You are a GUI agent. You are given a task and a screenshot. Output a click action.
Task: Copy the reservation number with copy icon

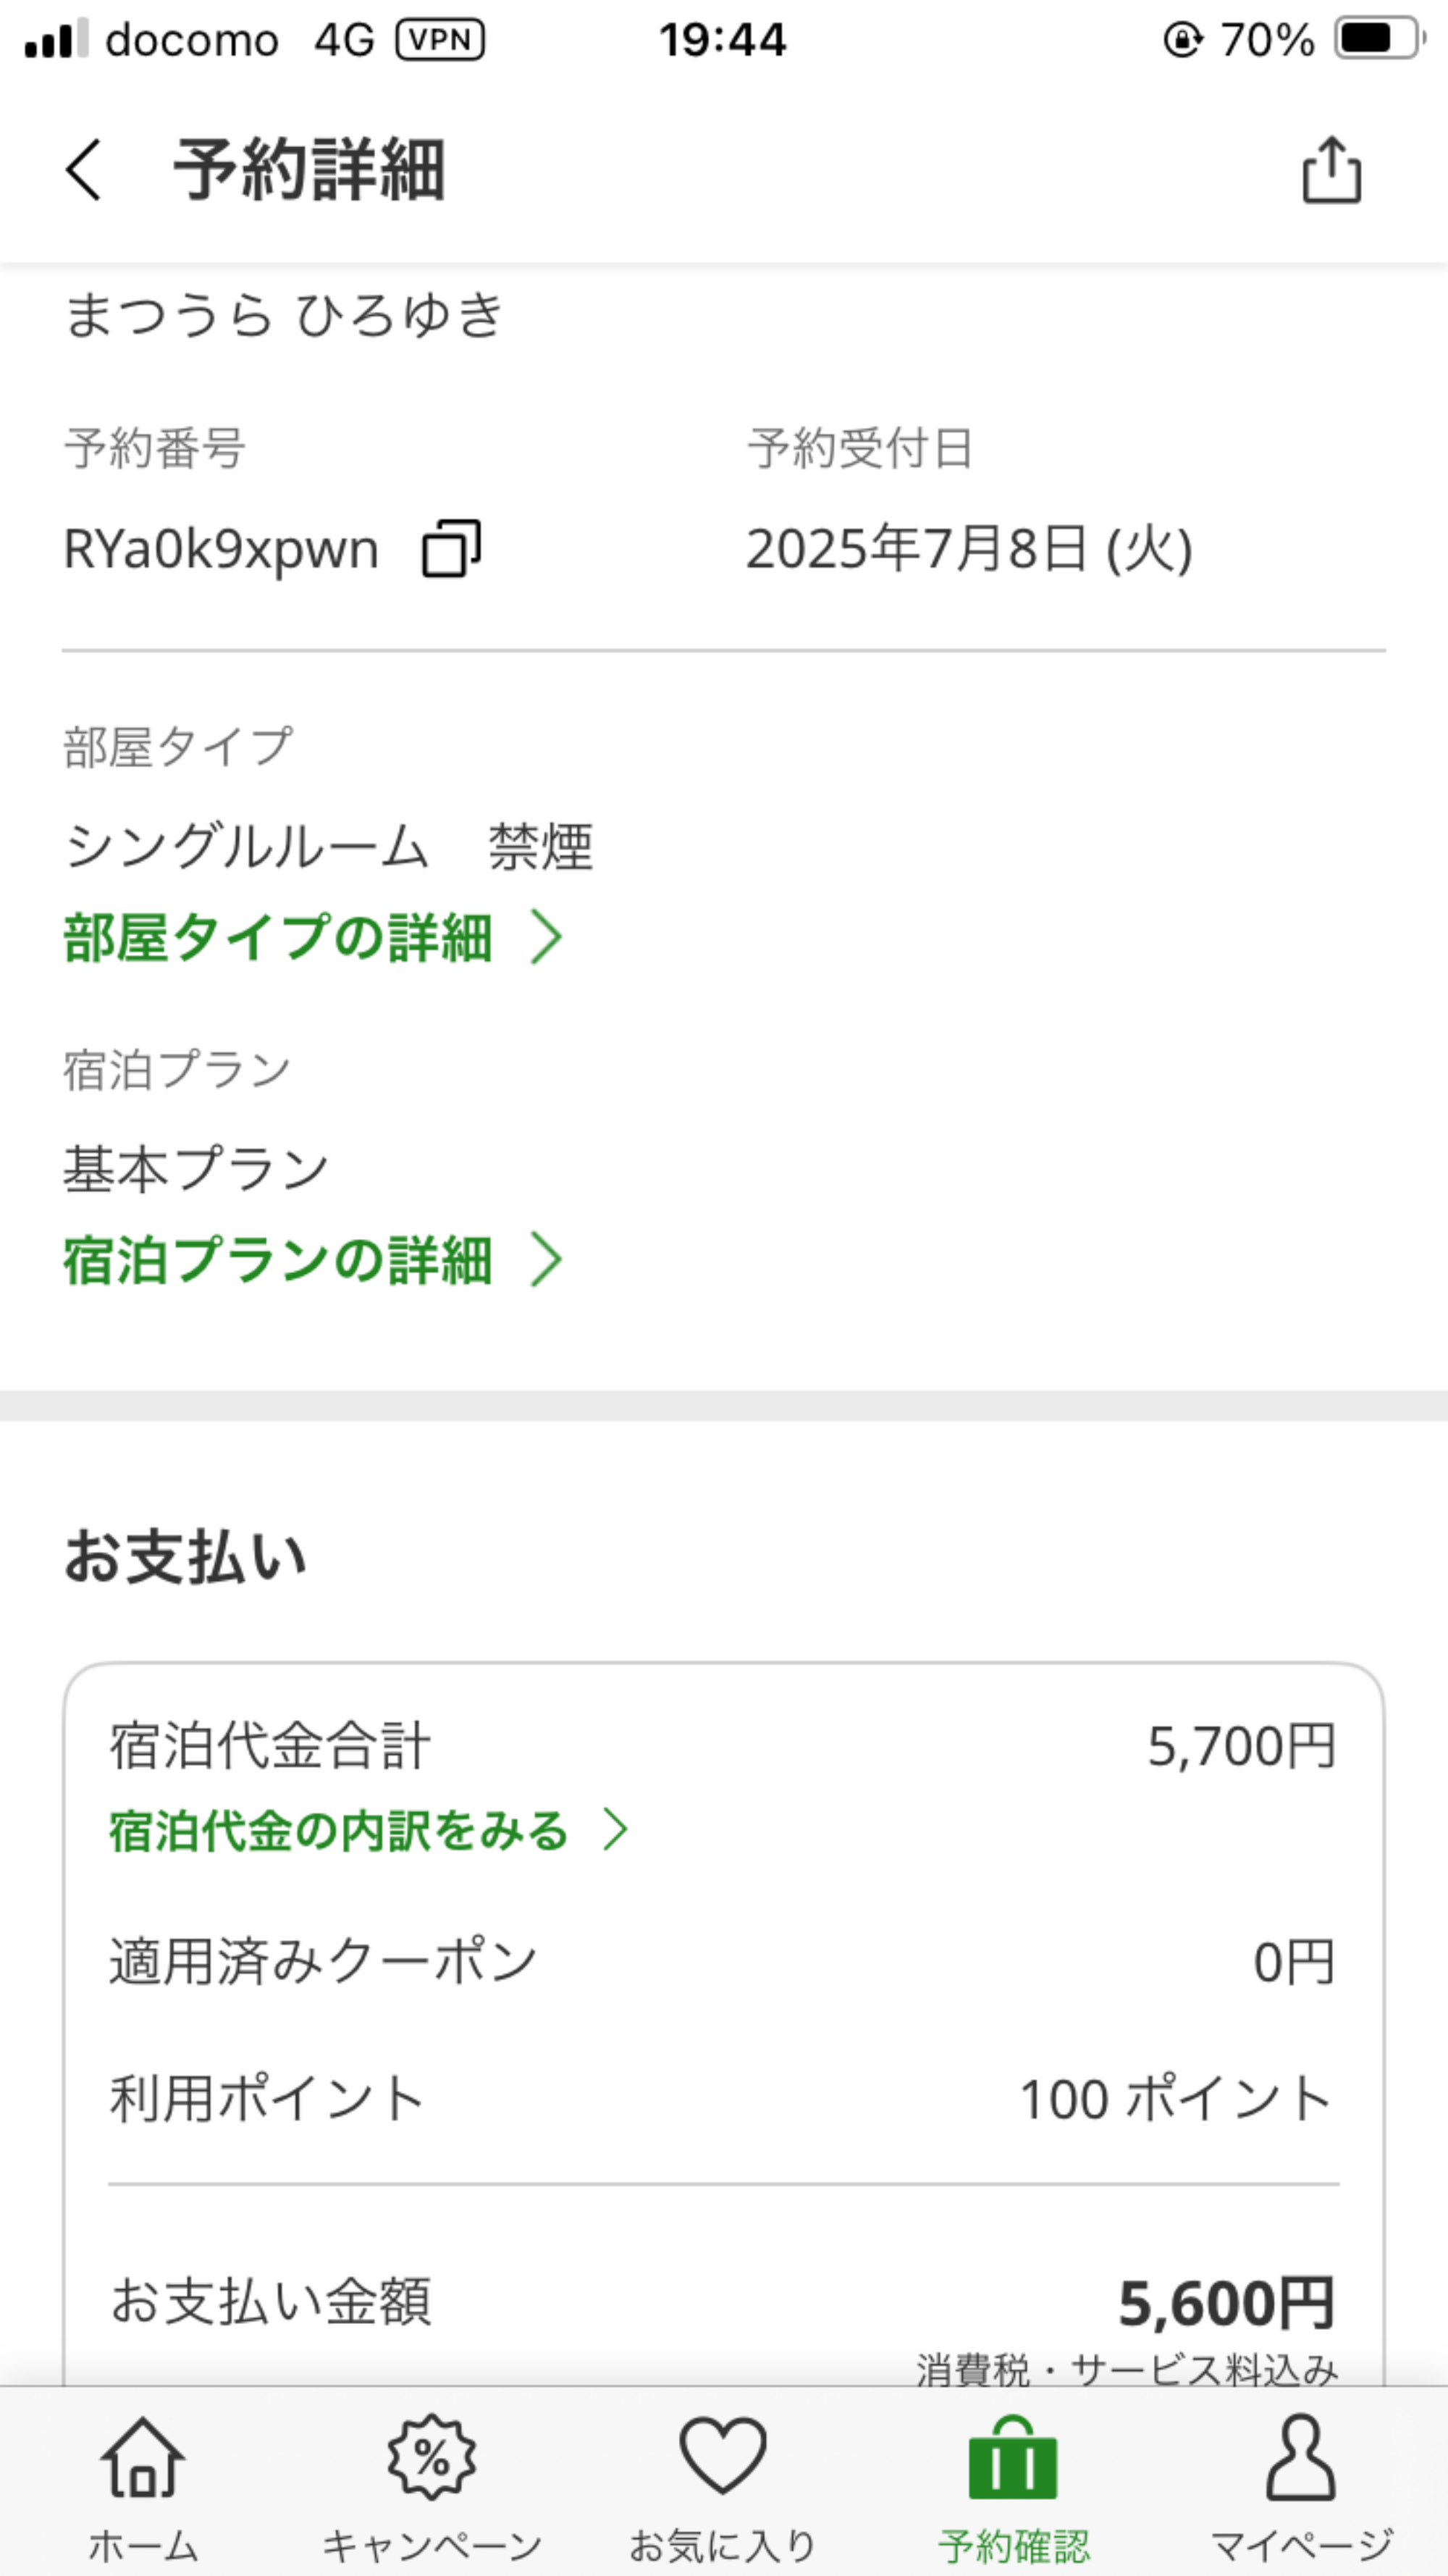click(451, 548)
